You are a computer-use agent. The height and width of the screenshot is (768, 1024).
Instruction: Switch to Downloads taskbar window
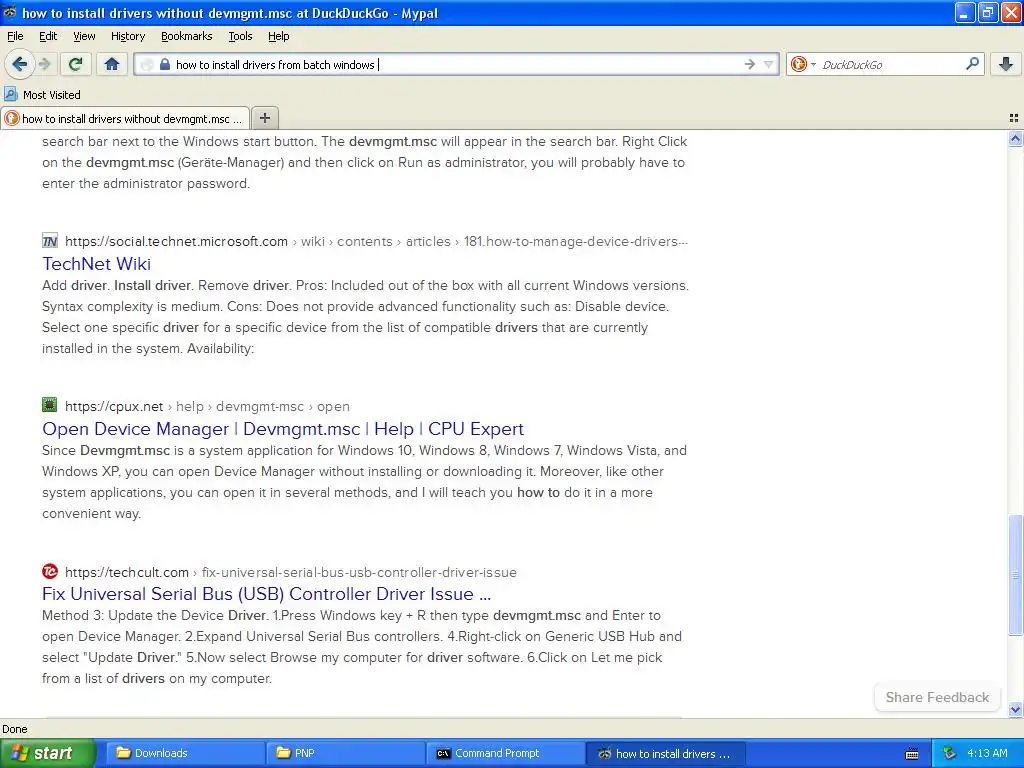(x=185, y=753)
